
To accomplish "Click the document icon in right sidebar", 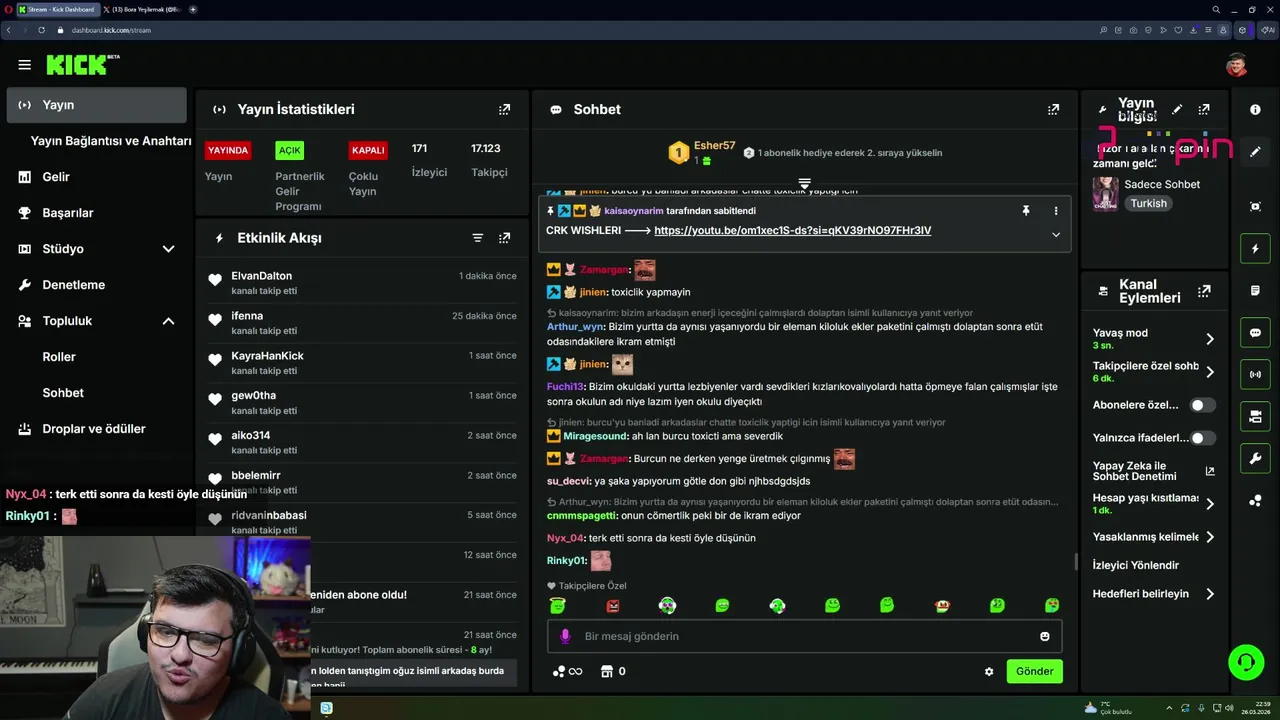I will pyautogui.click(x=1255, y=290).
